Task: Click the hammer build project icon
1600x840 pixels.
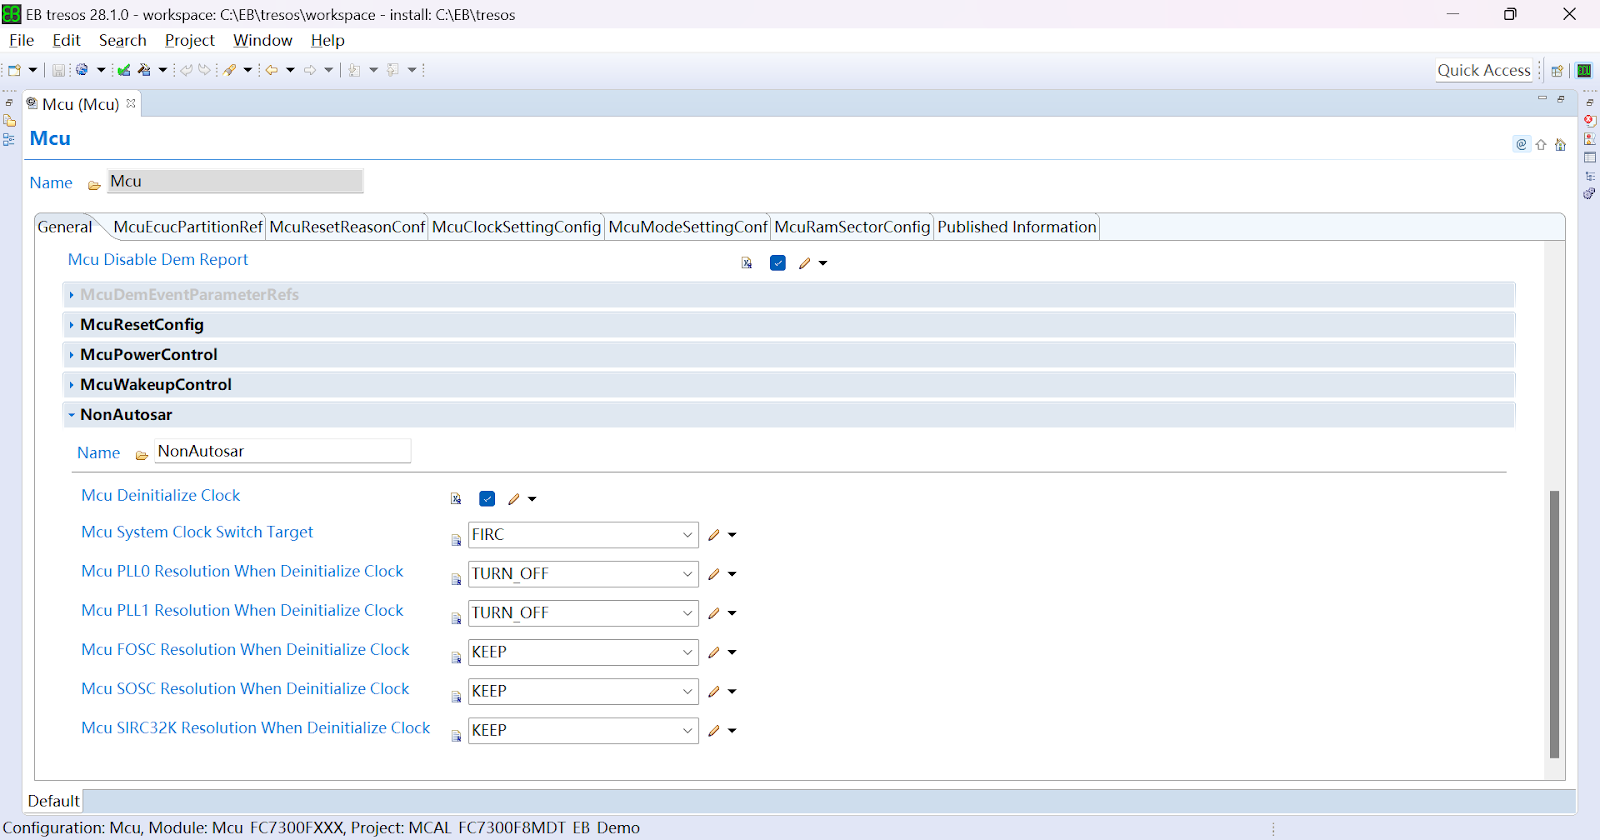Action: tap(145, 70)
